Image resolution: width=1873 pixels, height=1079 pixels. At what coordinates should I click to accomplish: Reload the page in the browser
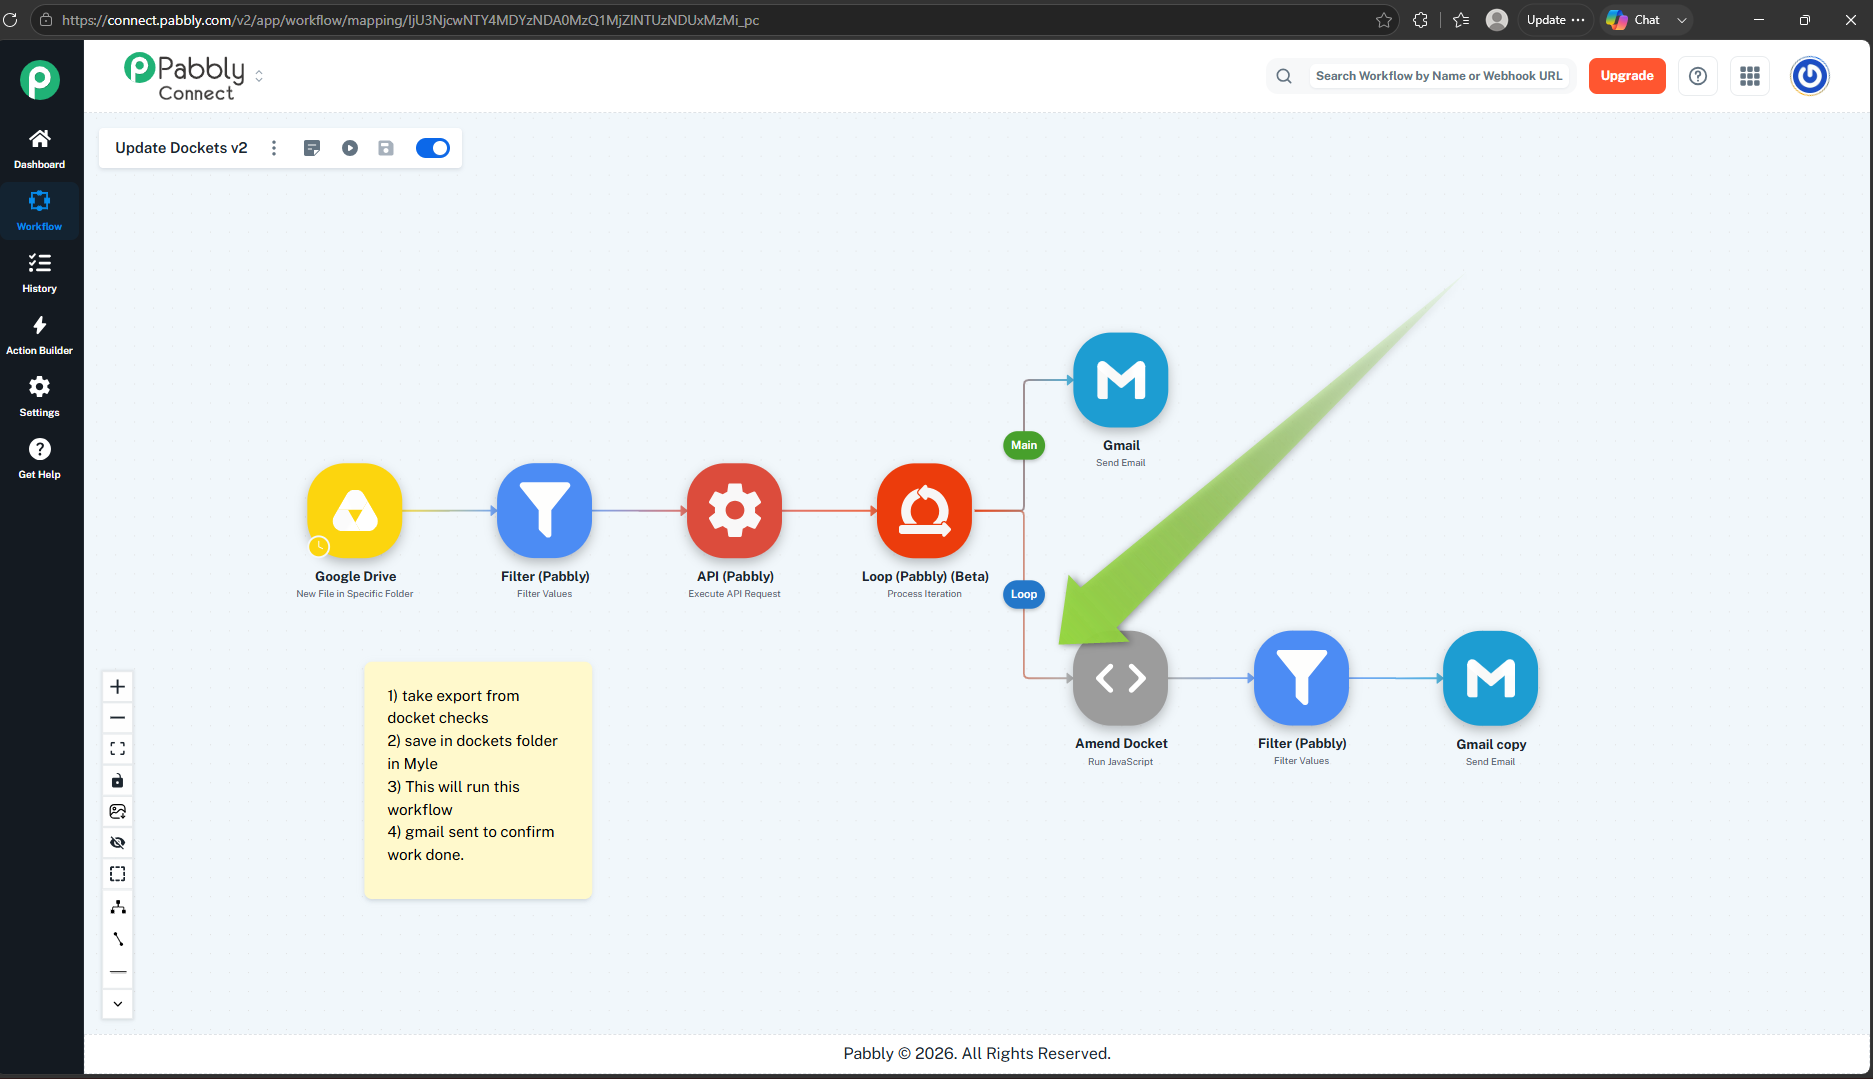pos(11,20)
